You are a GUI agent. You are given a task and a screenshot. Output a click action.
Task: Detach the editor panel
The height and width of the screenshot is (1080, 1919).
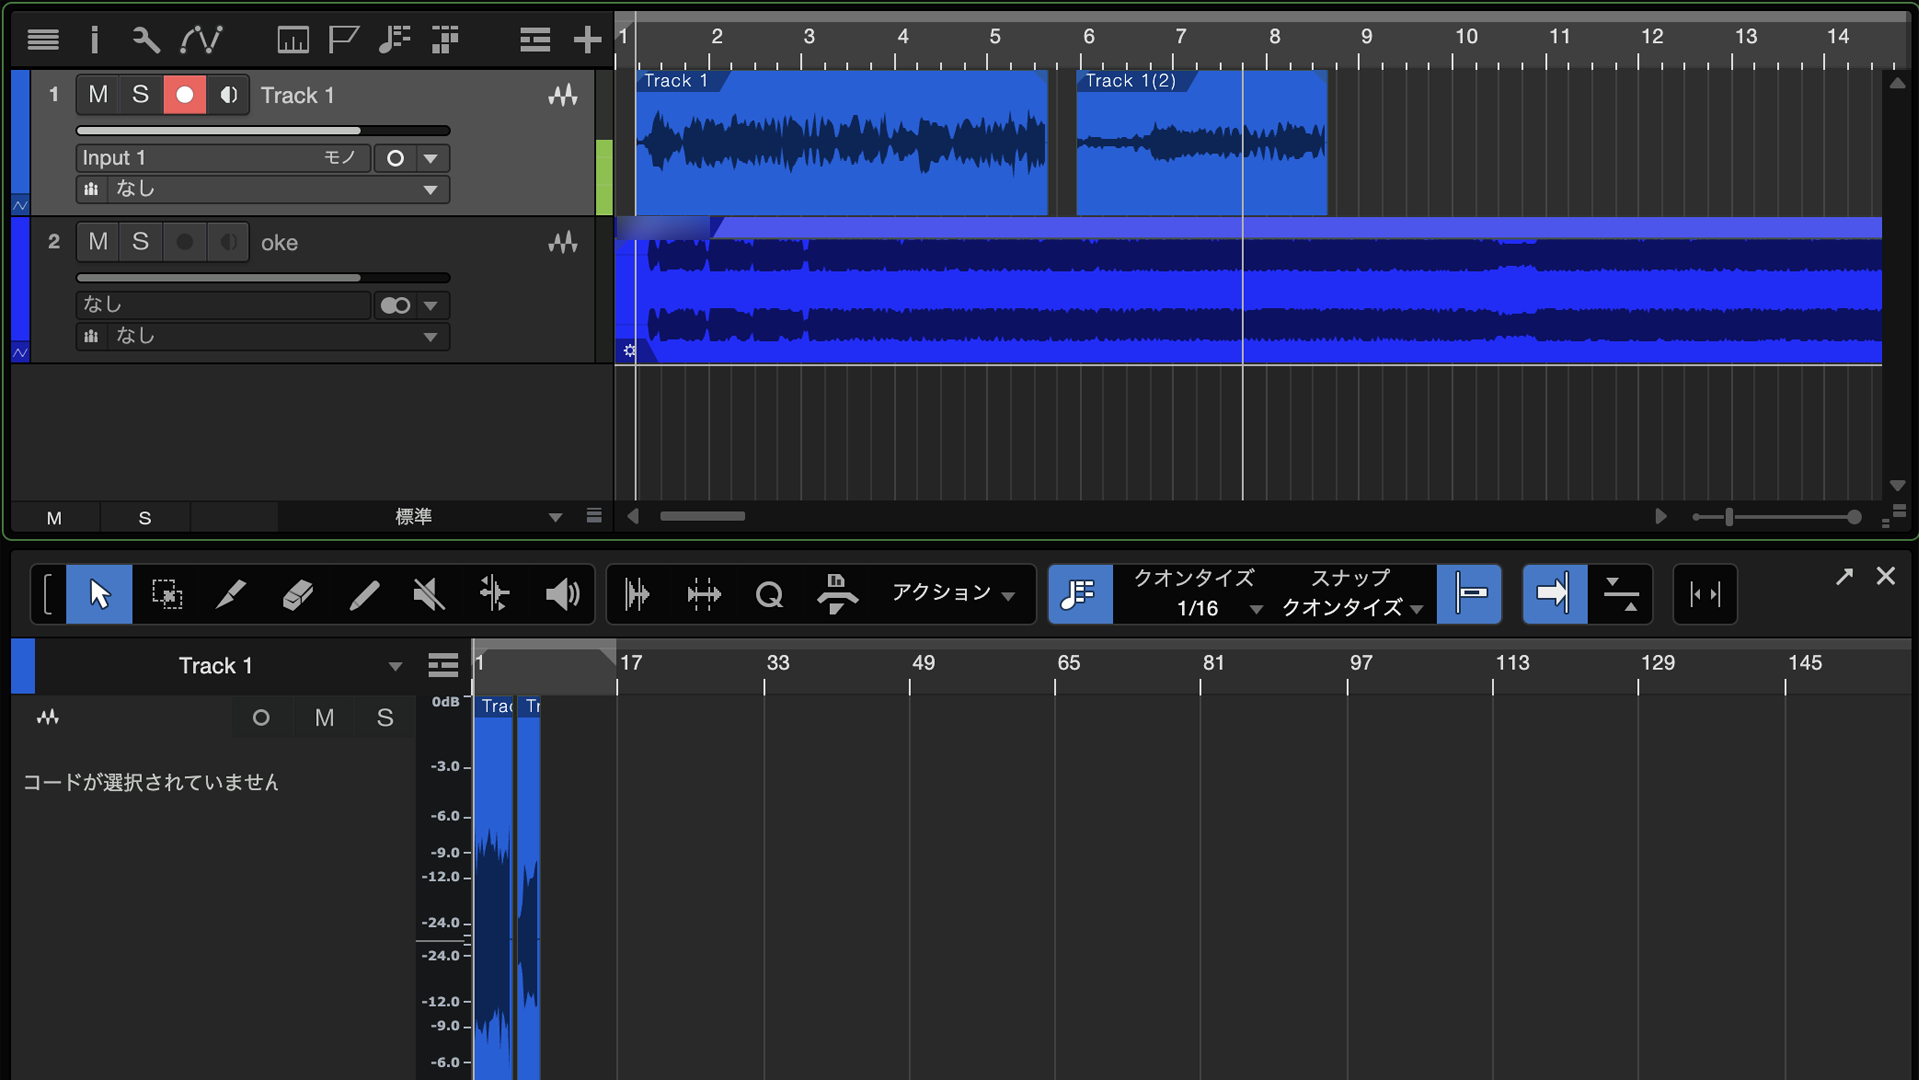[x=1844, y=577]
